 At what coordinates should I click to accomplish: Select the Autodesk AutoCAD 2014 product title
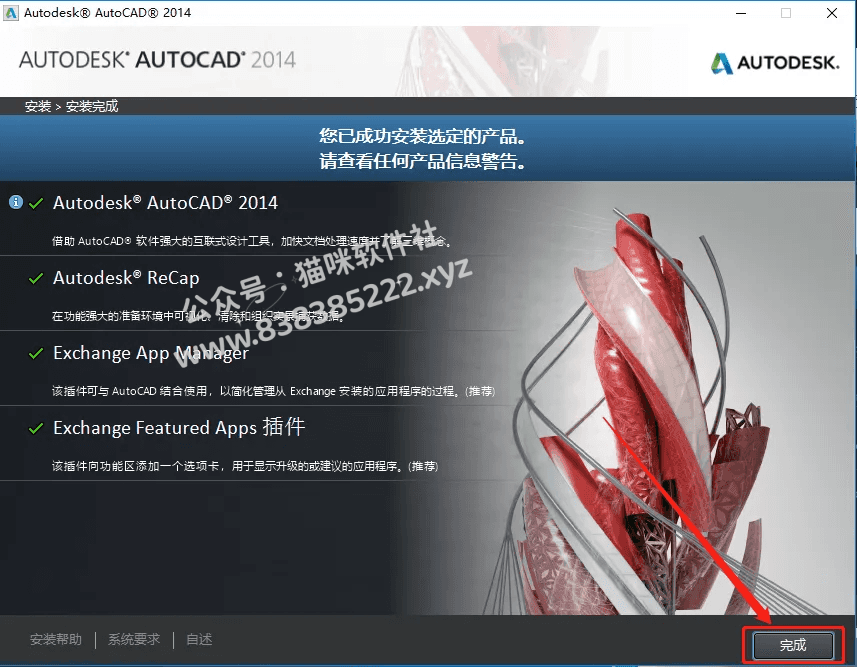[x=165, y=203]
